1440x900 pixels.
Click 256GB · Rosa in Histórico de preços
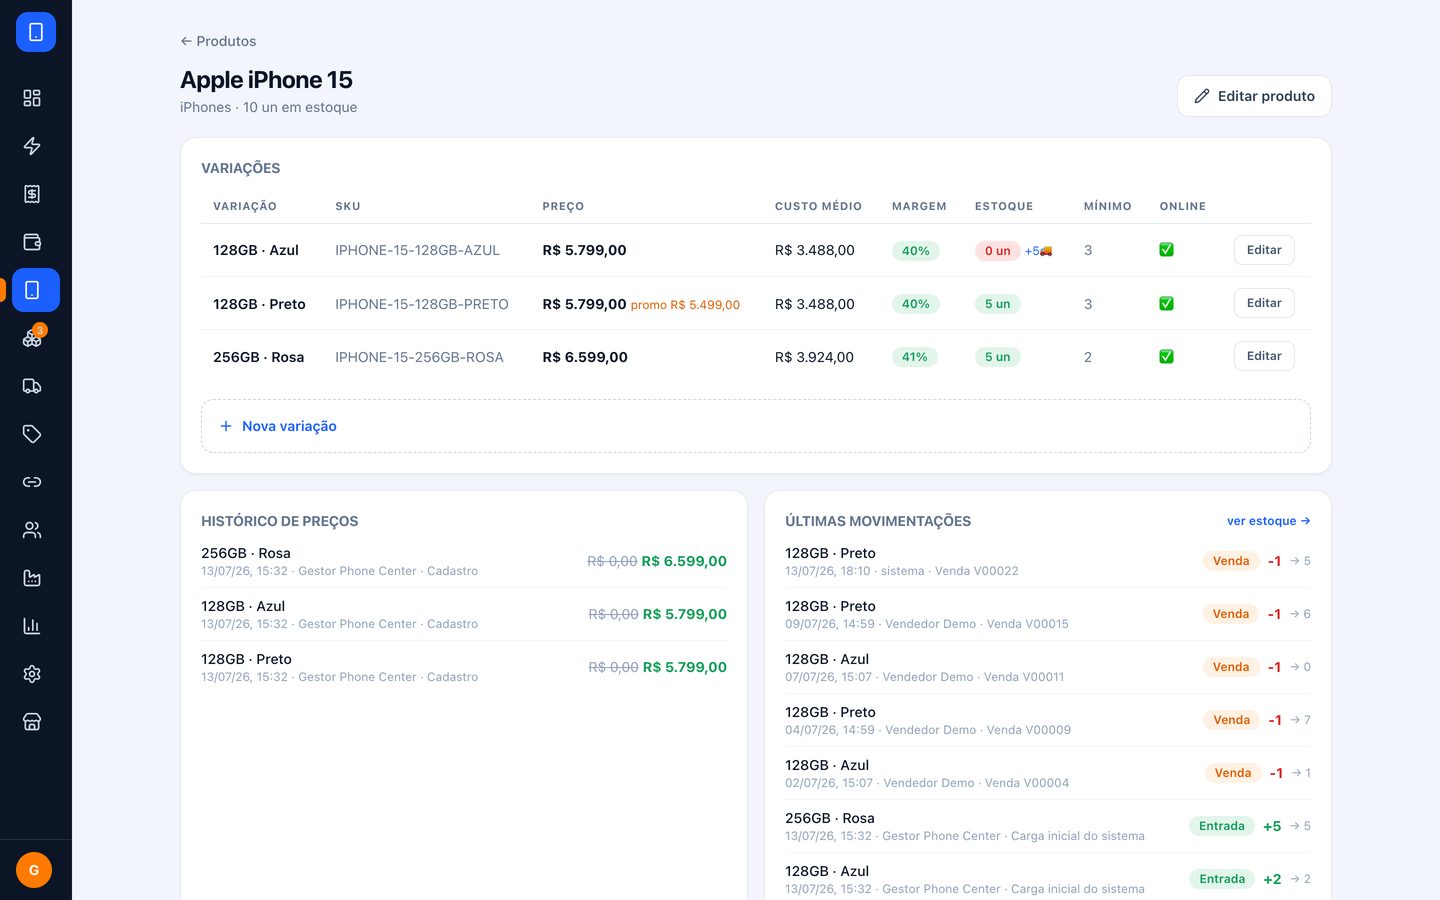(x=246, y=553)
